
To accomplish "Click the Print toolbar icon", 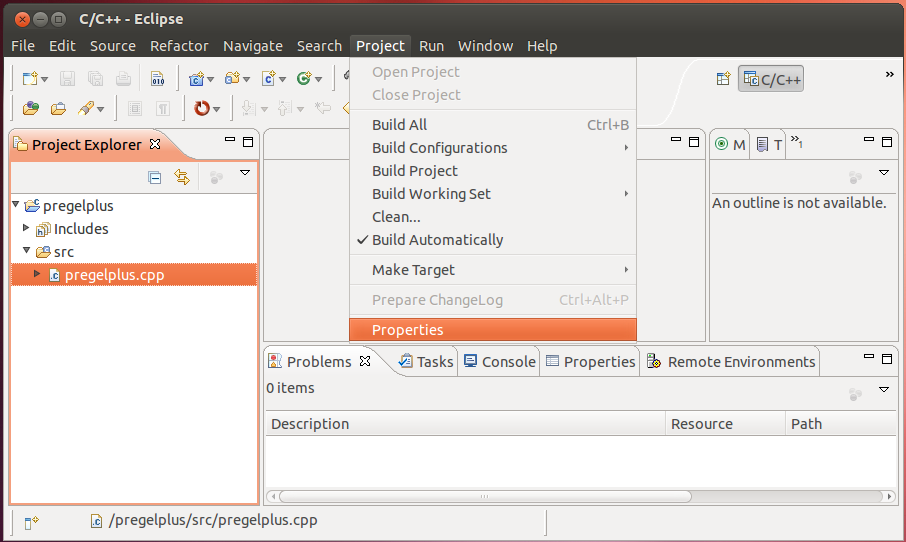I will tap(123, 78).
